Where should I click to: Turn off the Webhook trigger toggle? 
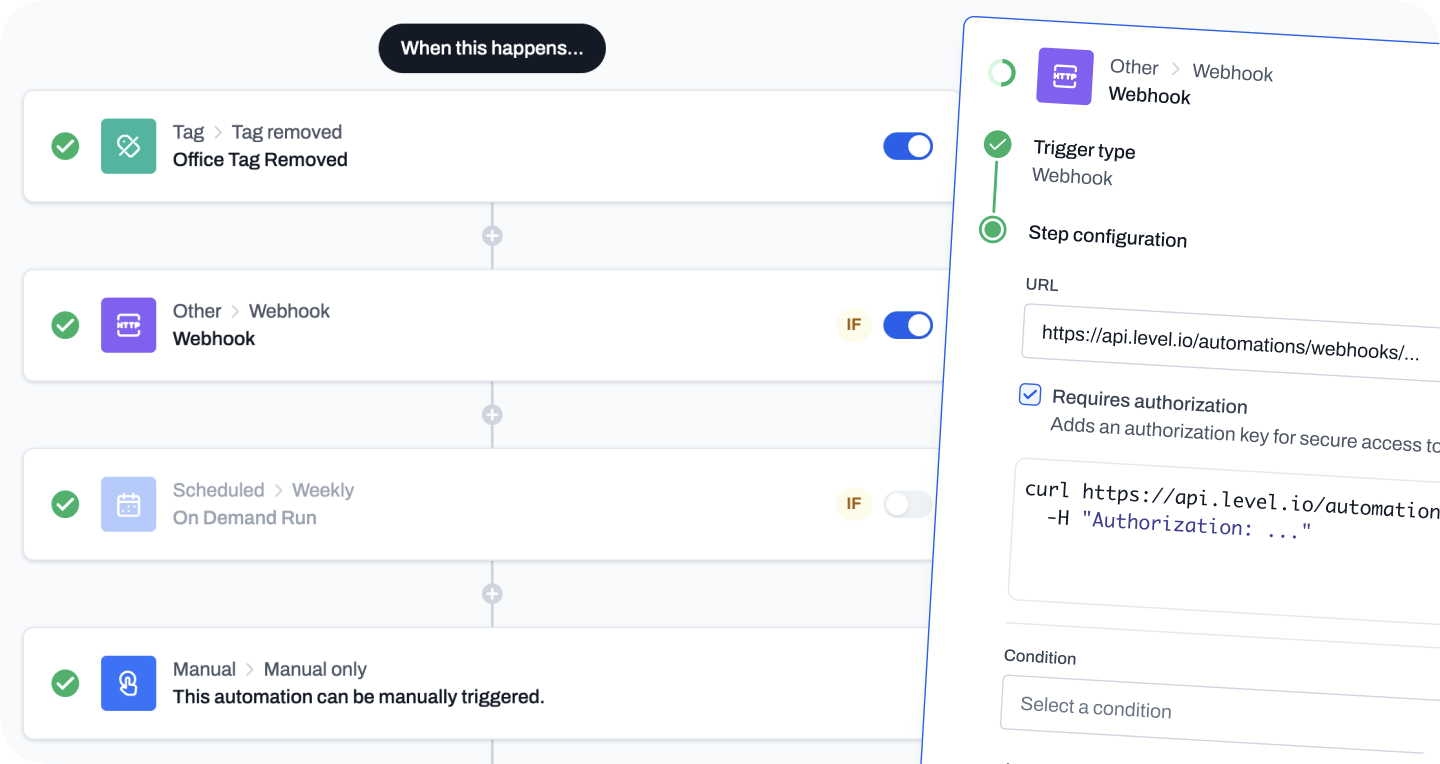[907, 325]
